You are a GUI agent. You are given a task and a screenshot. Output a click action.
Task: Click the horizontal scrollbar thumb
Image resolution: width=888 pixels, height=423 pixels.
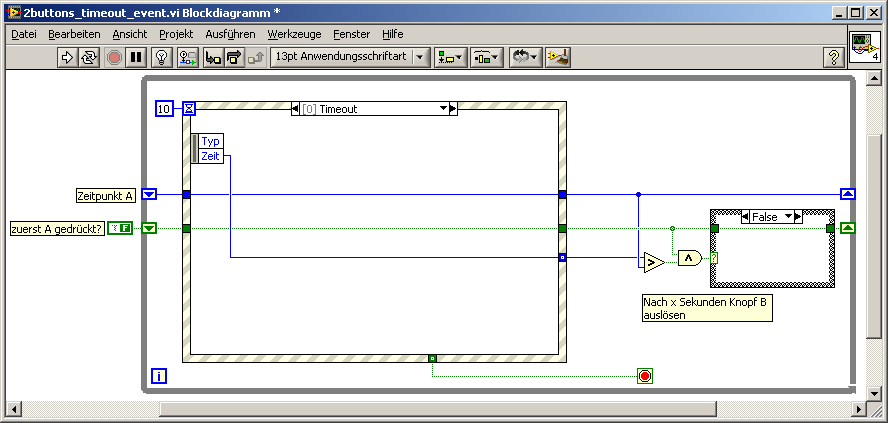click(x=439, y=408)
